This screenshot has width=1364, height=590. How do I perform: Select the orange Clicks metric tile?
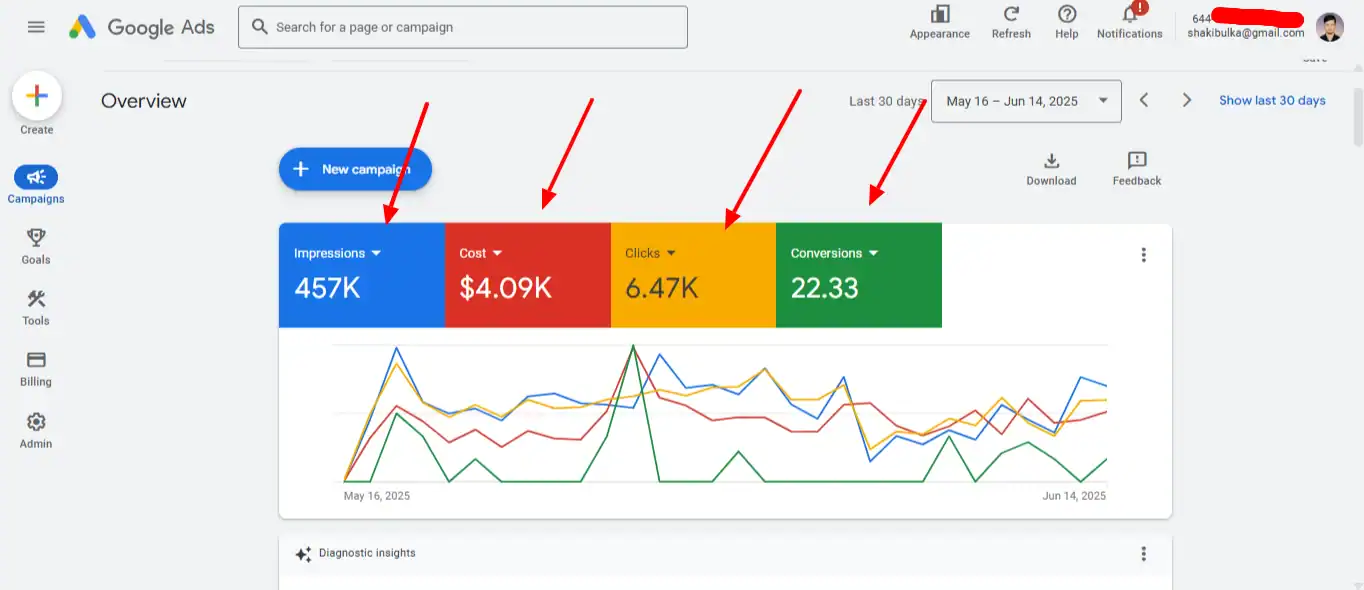tap(693, 275)
